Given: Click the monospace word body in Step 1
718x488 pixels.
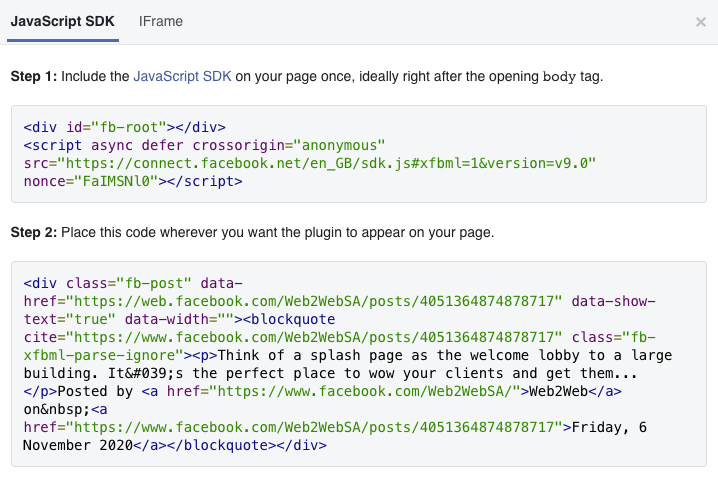Looking at the screenshot, I should tap(559, 76).
